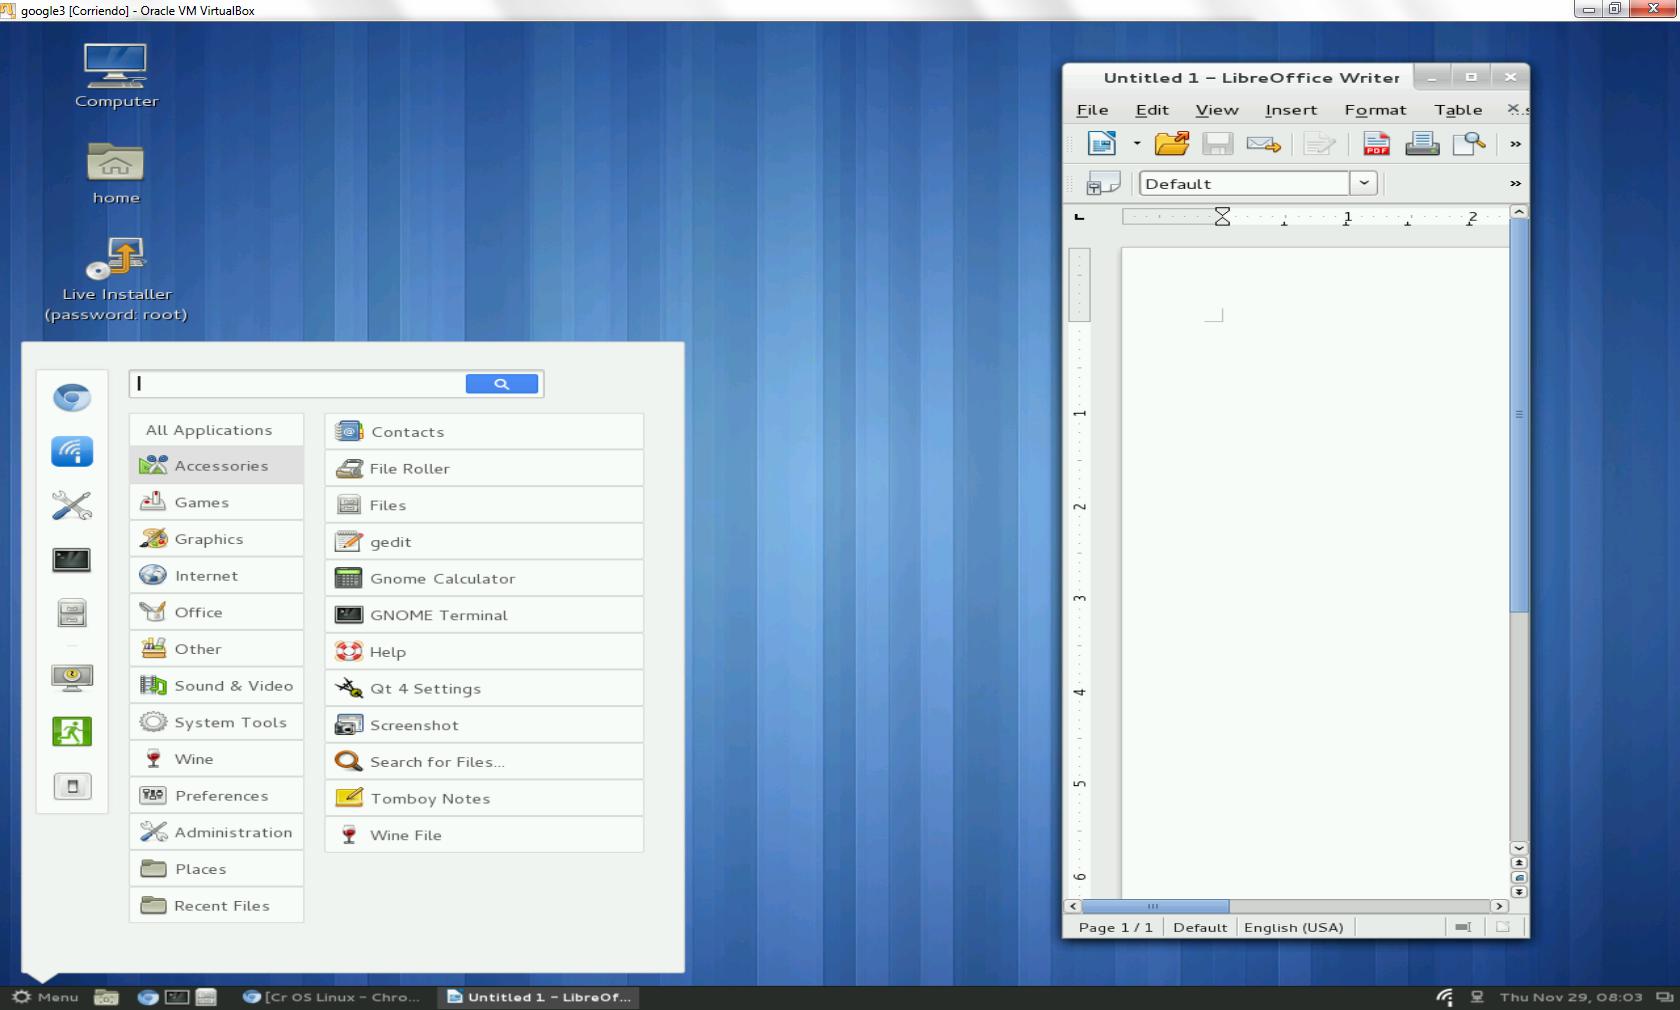The height and width of the screenshot is (1010, 1680).
Task: Open GNOME Terminal from the applications list
Action: click(x=438, y=615)
